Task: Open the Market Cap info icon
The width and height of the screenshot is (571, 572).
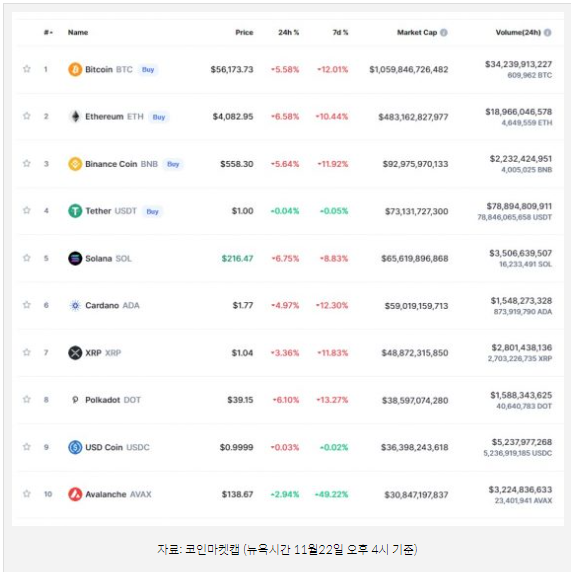Action: tap(444, 32)
